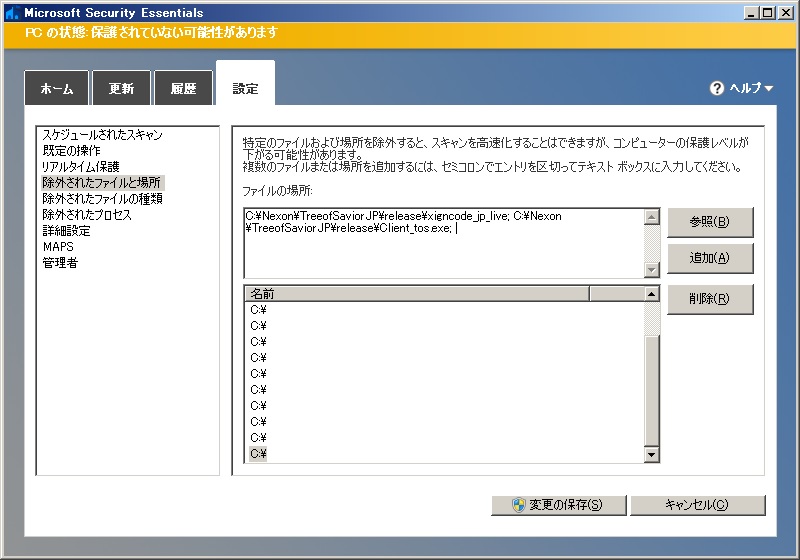This screenshot has height=560, width=800.
Task: Click the 参照(B) browse button
Action: pos(710,222)
